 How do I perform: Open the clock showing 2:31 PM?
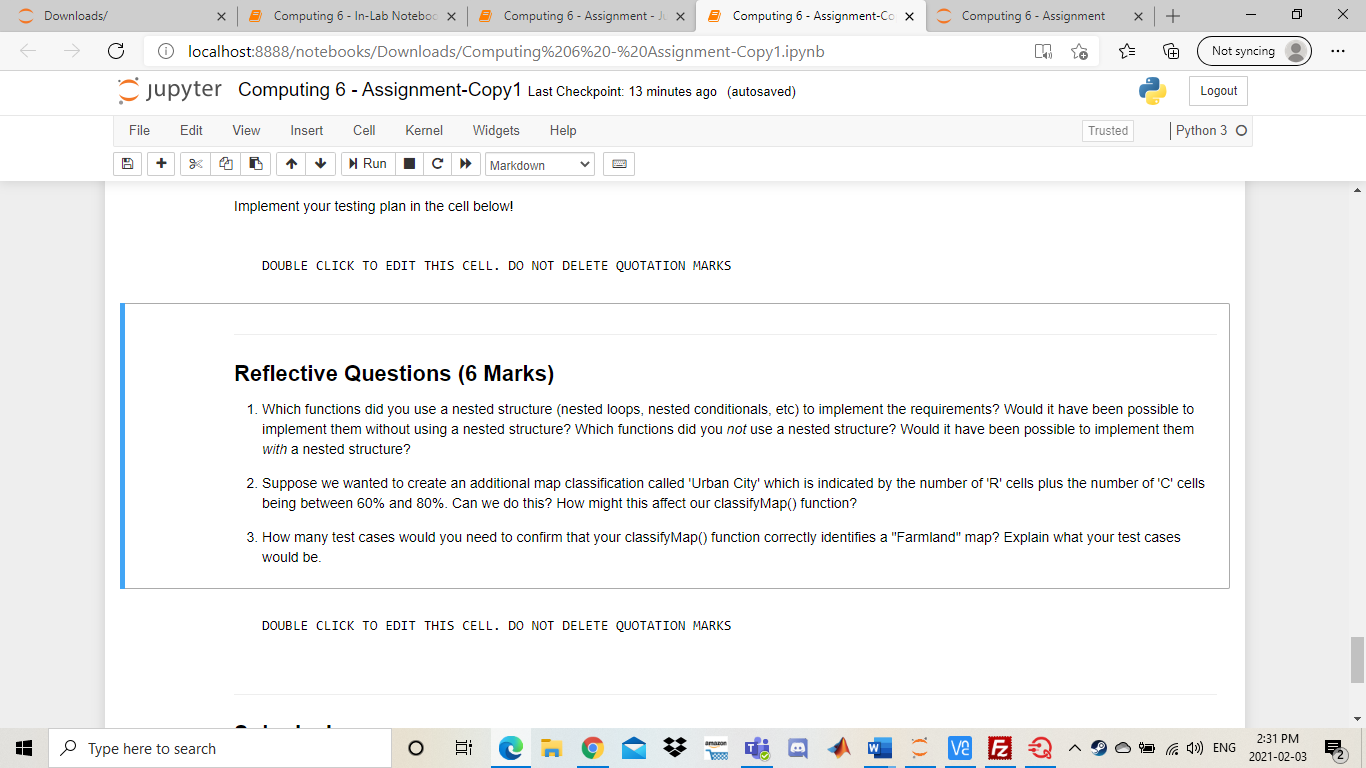point(1278,748)
